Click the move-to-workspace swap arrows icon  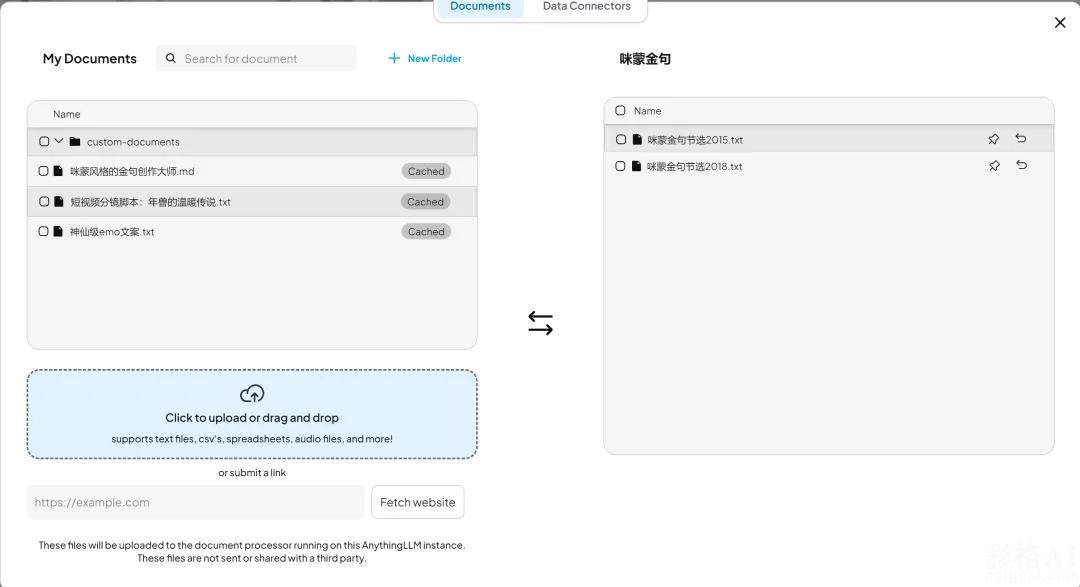(540, 323)
